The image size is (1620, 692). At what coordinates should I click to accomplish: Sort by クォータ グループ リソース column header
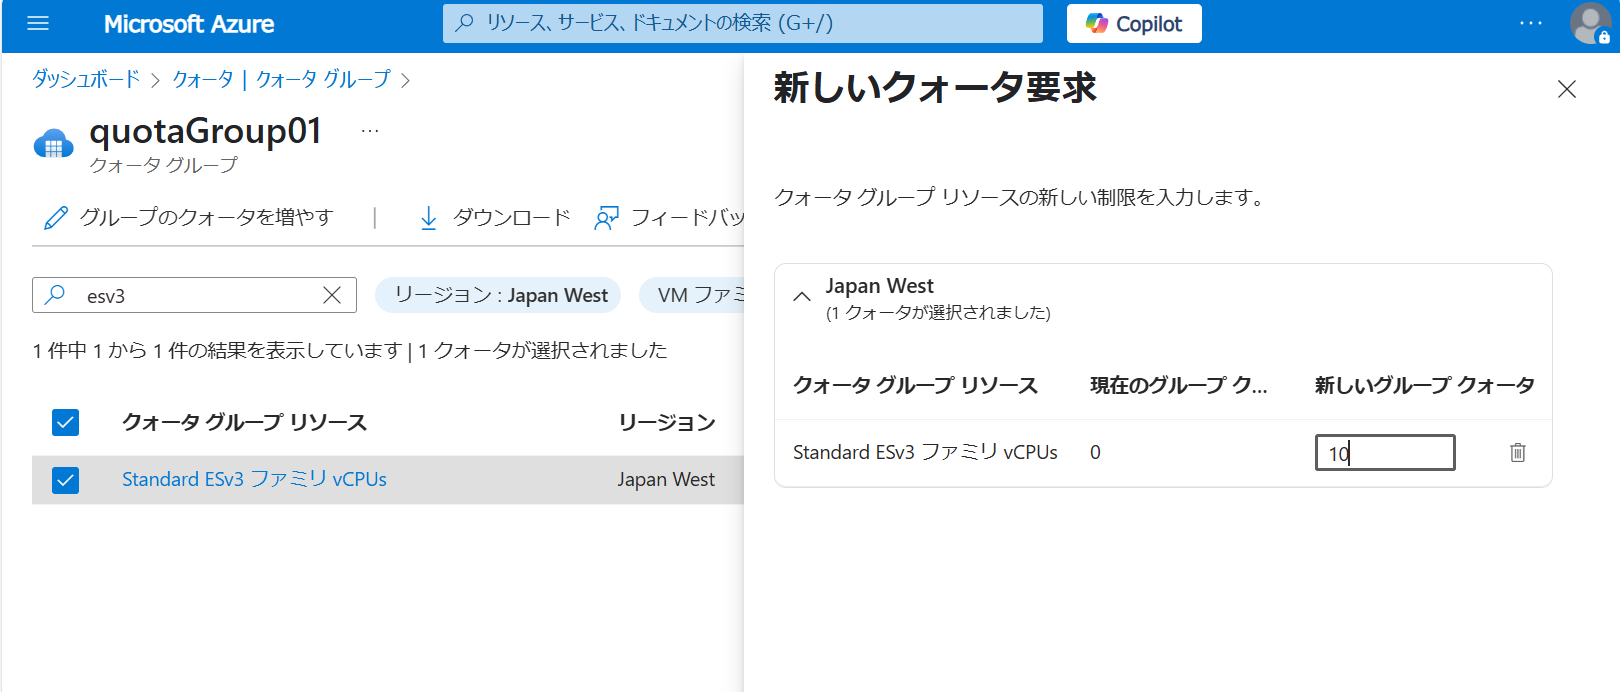coord(244,422)
